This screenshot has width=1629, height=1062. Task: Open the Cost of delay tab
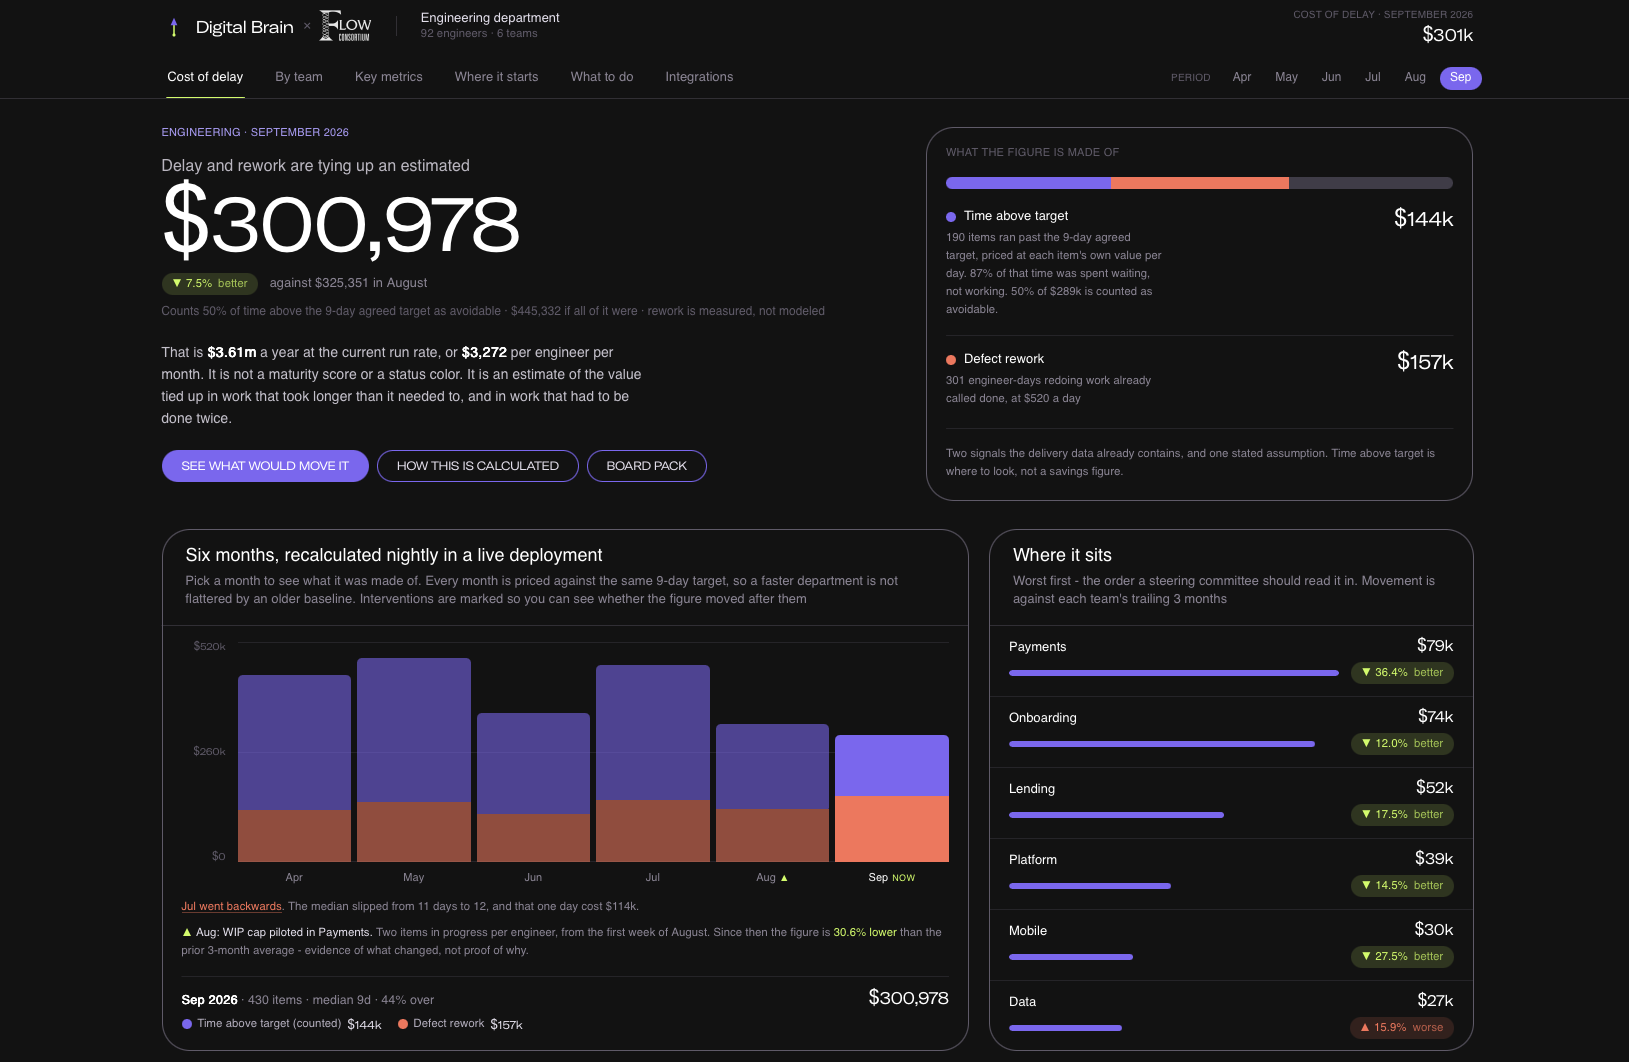point(205,77)
